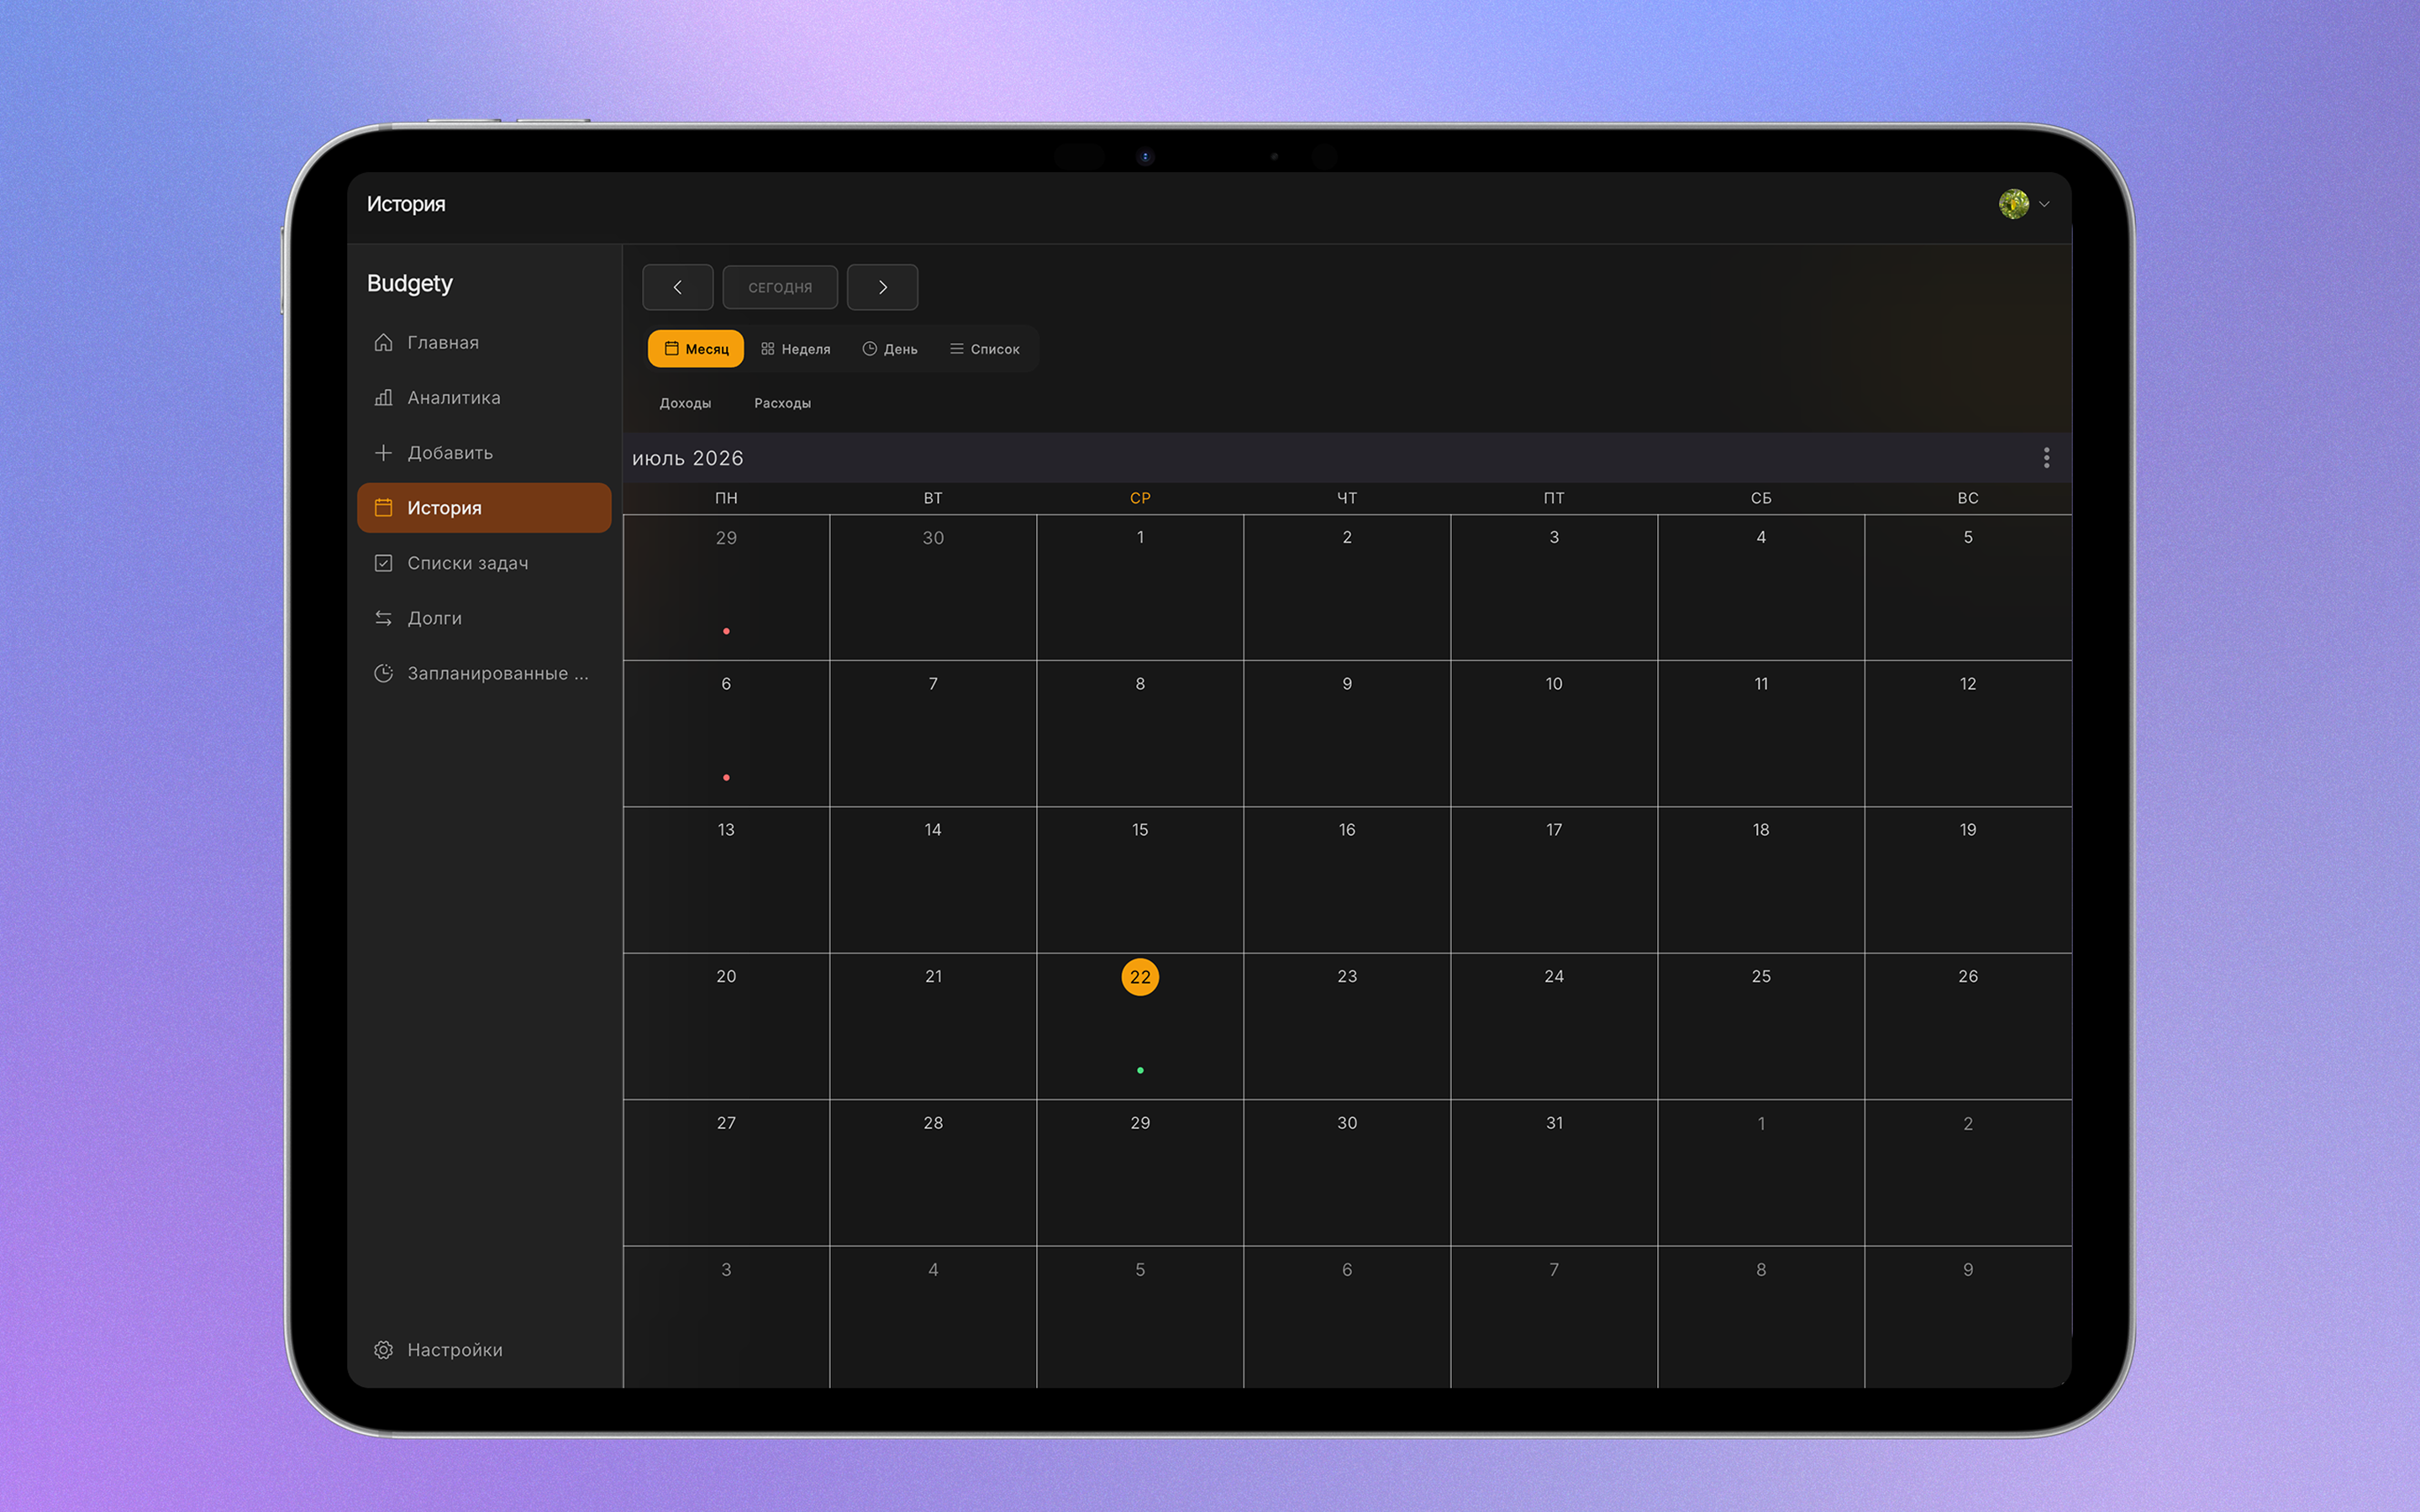Filter by Доходы

[685, 403]
